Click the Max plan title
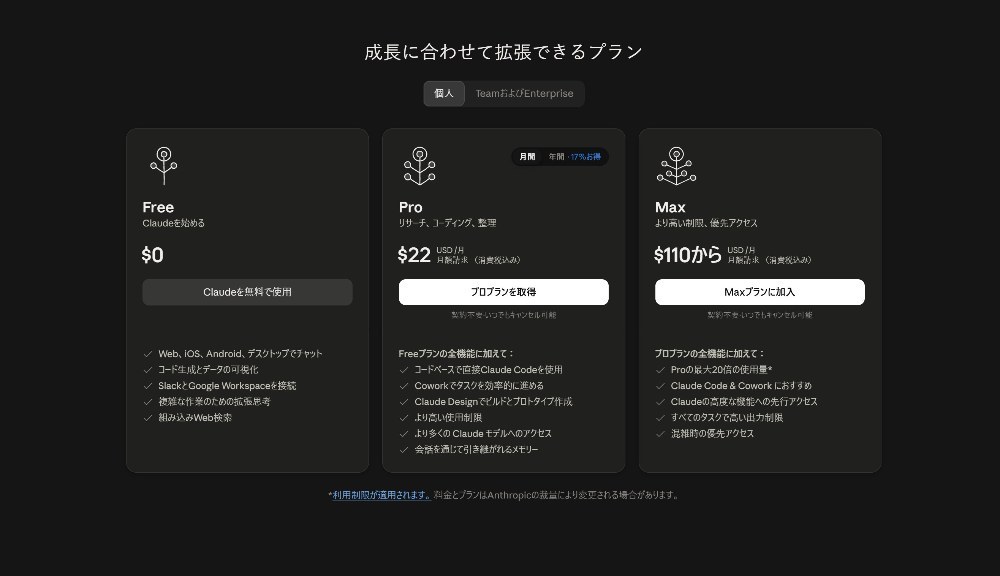Screen dimensions: 1000x576 [x=670, y=207]
